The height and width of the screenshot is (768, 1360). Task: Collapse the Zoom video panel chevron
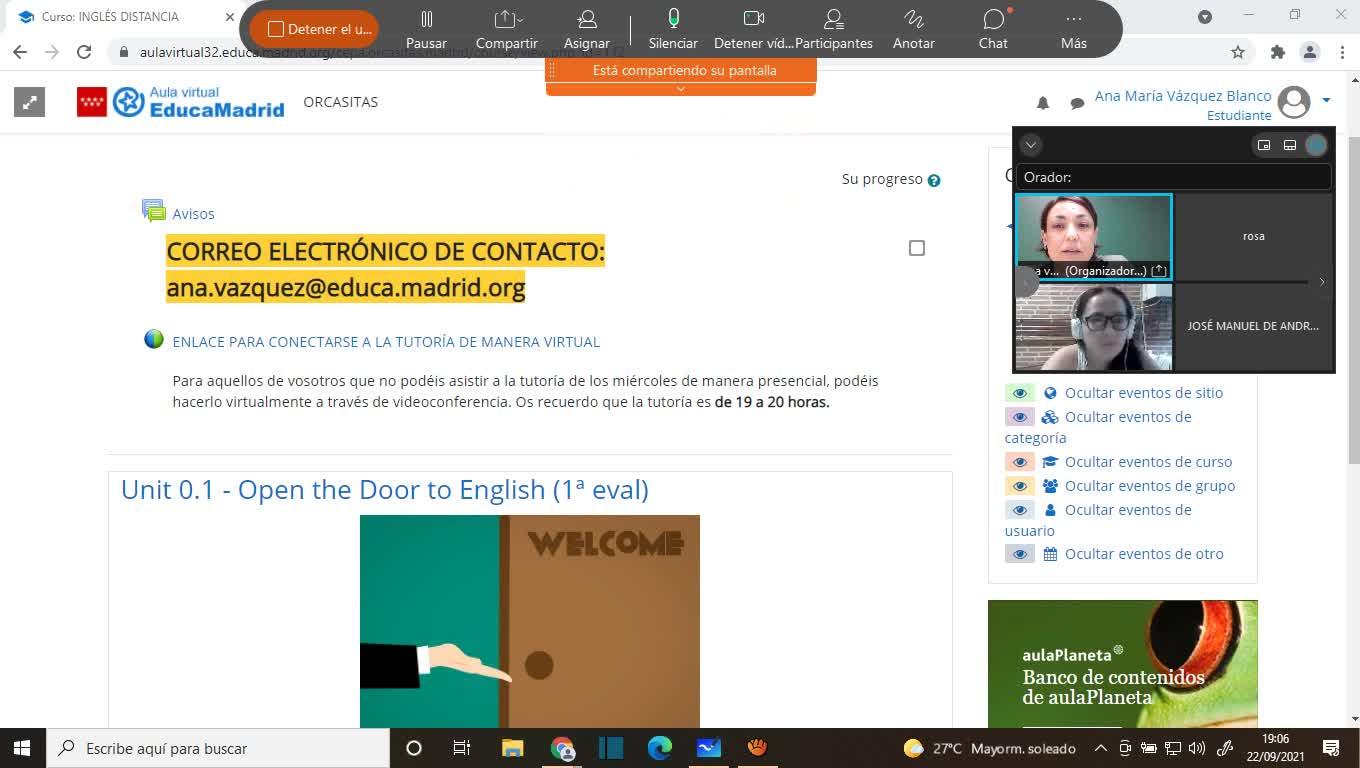tap(1031, 145)
